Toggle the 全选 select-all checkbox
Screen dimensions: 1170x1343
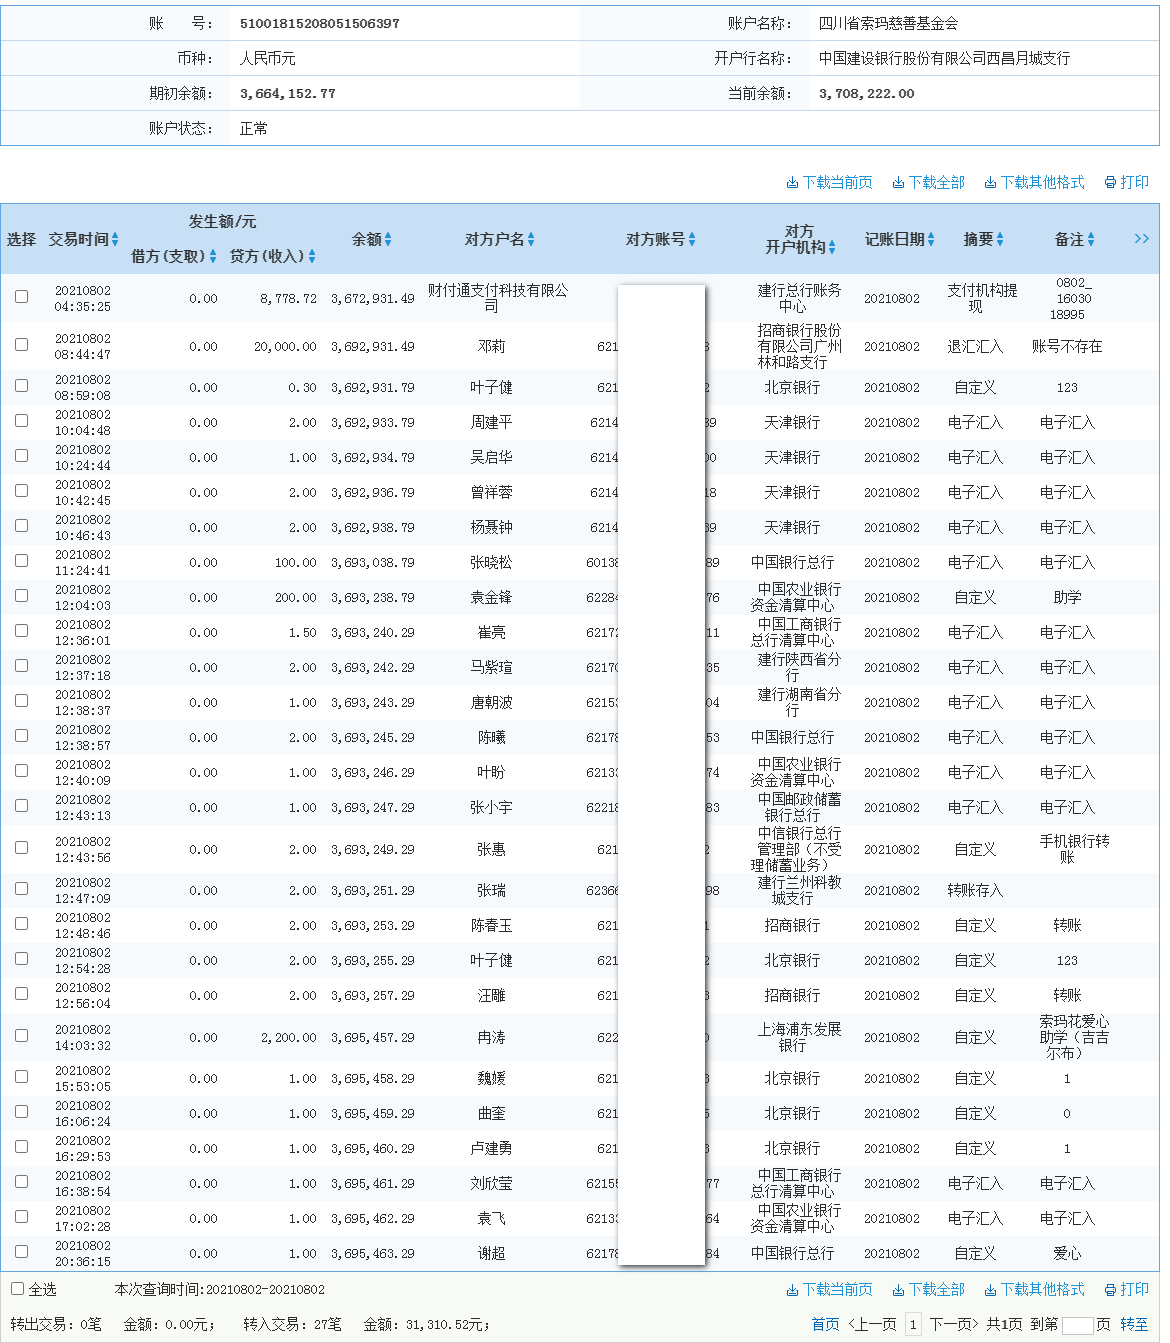pos(16,1289)
